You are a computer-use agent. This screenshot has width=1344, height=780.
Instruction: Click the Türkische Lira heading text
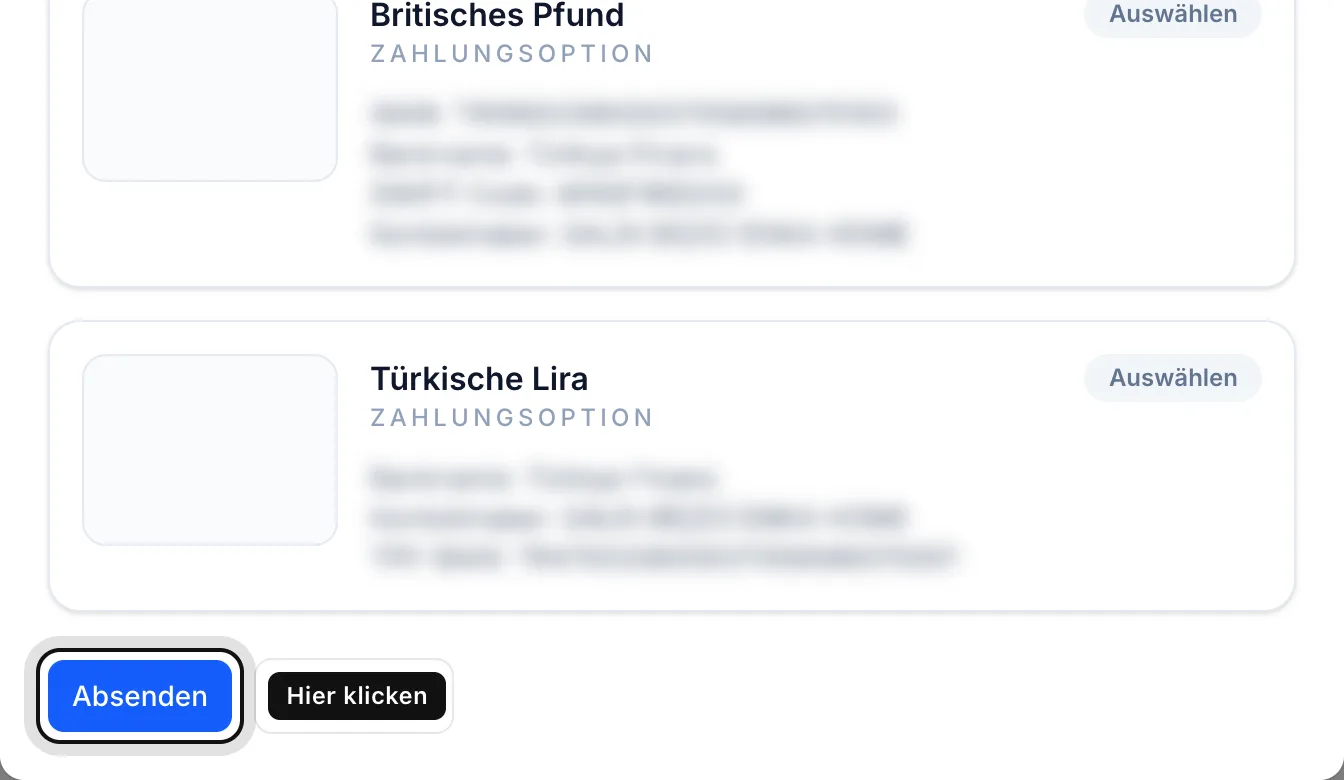click(x=479, y=379)
